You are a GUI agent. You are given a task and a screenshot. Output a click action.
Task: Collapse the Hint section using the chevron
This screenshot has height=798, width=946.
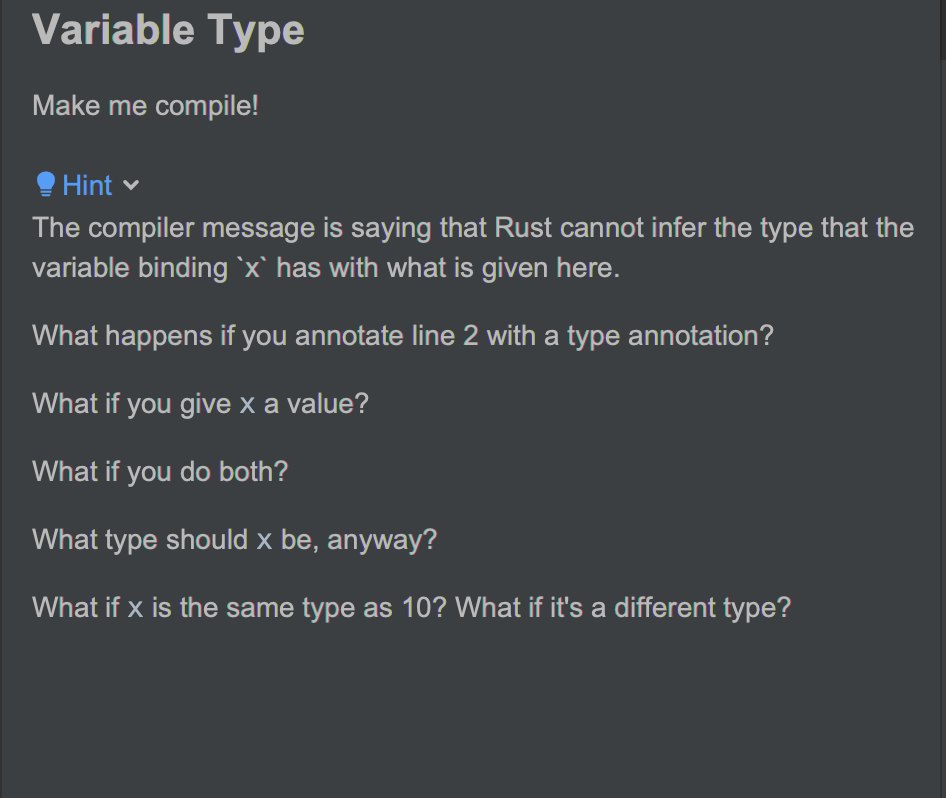tap(131, 185)
